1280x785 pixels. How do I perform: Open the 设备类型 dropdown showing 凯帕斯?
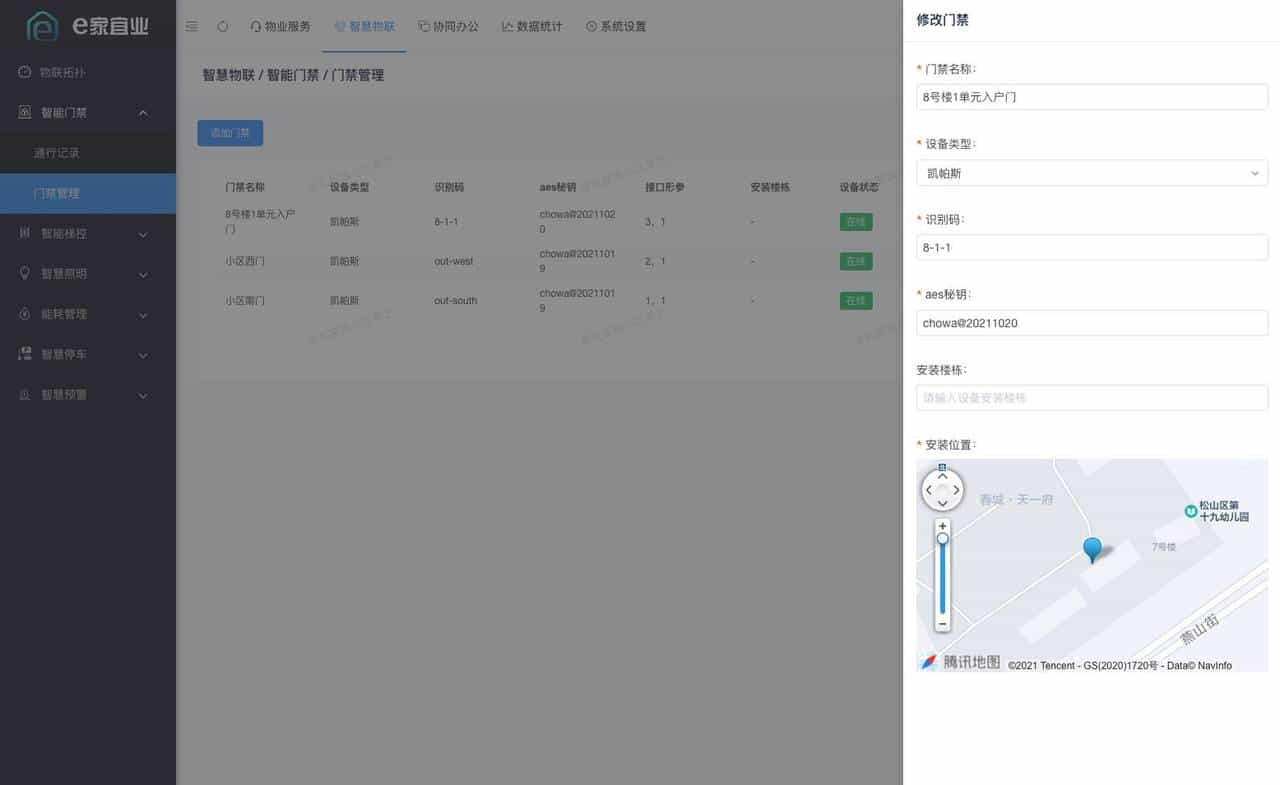click(x=1092, y=172)
